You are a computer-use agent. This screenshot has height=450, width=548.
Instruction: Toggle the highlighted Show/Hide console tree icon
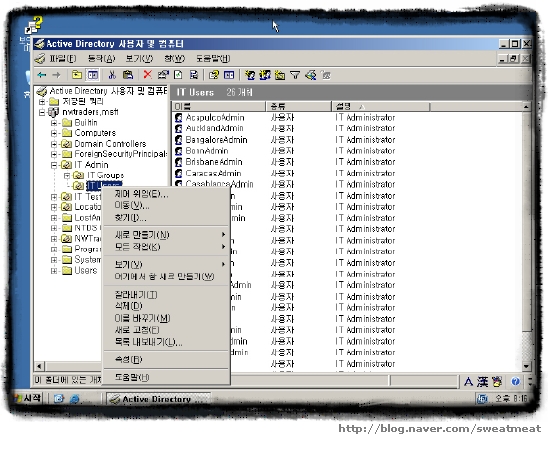(93, 75)
